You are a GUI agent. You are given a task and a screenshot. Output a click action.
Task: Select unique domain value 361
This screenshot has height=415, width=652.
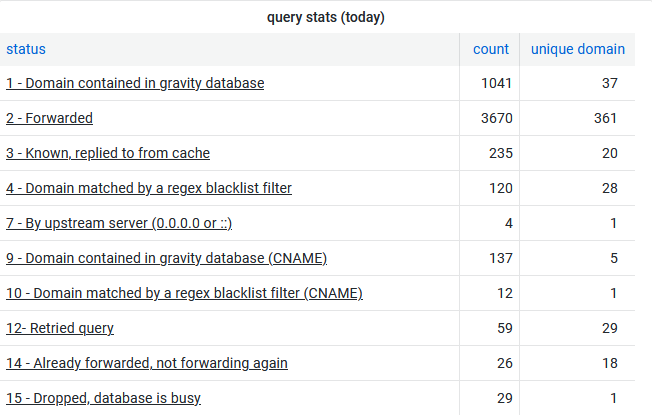(605, 118)
